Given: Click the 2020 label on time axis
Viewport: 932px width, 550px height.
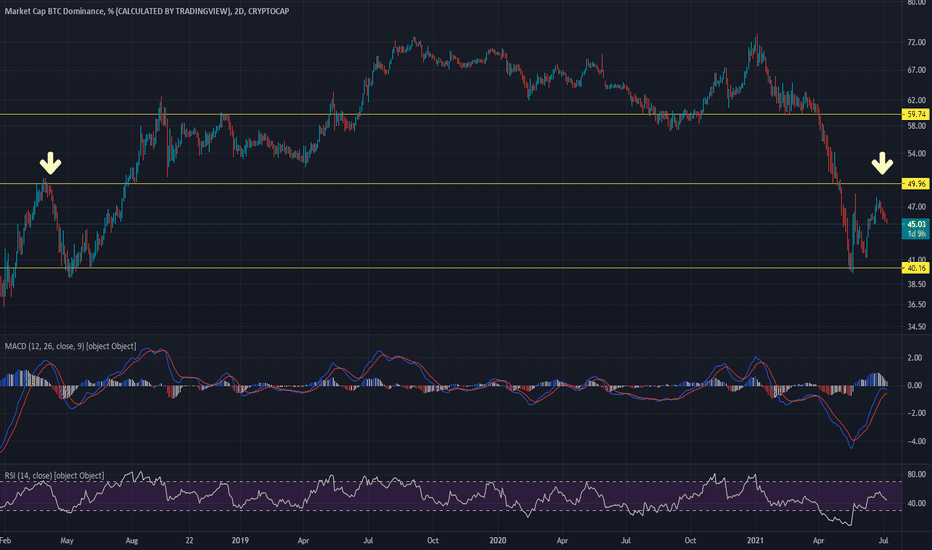Looking at the screenshot, I should click(x=498, y=540).
